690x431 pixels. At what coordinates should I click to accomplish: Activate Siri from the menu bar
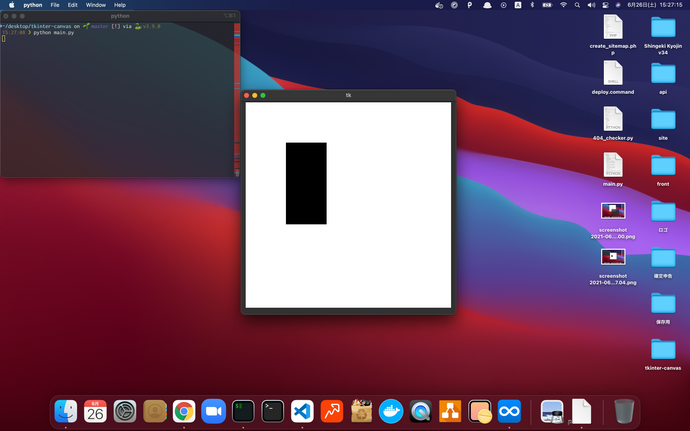coord(618,5)
